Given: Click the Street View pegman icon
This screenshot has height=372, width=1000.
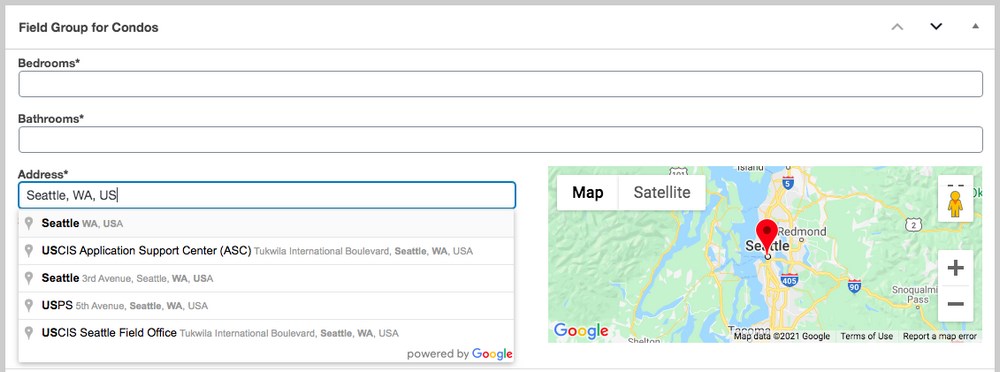Looking at the screenshot, I should click(955, 203).
